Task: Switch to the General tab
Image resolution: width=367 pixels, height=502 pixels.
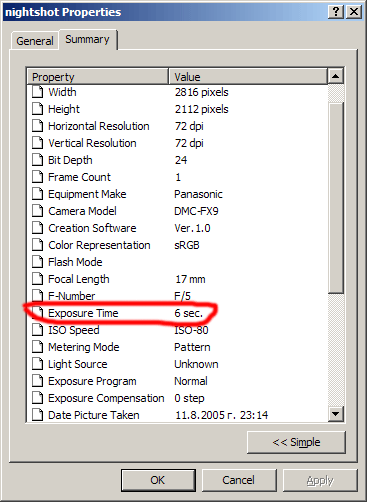Action: (x=35, y=41)
